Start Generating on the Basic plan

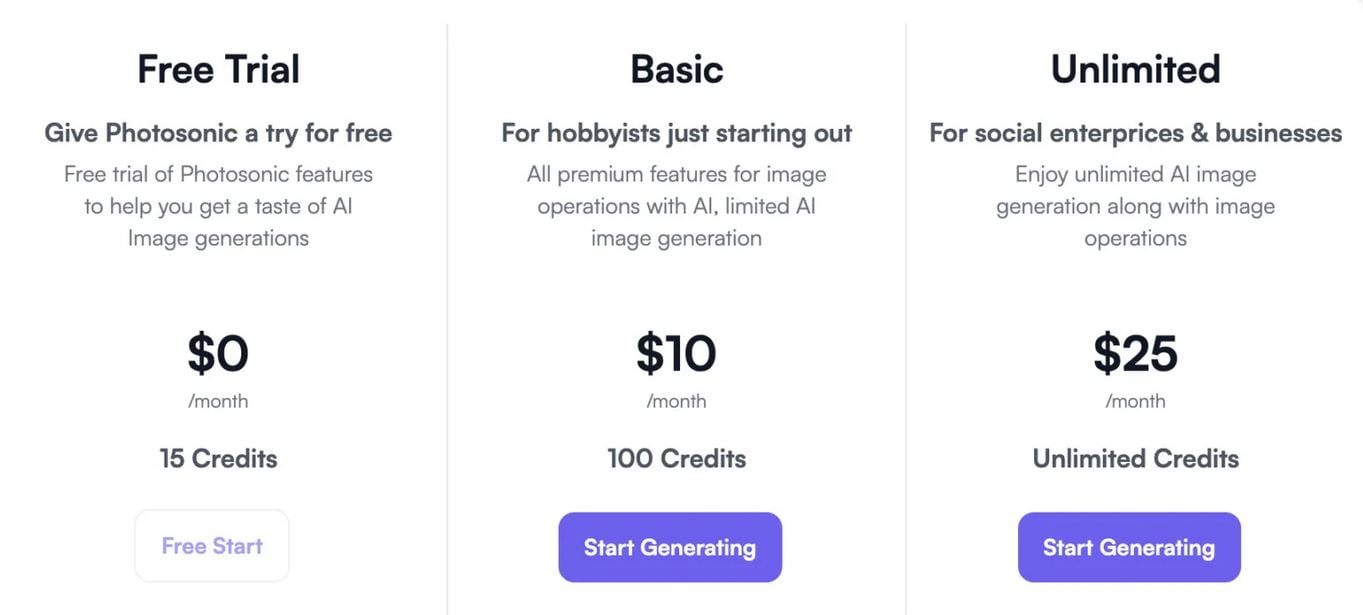point(670,547)
